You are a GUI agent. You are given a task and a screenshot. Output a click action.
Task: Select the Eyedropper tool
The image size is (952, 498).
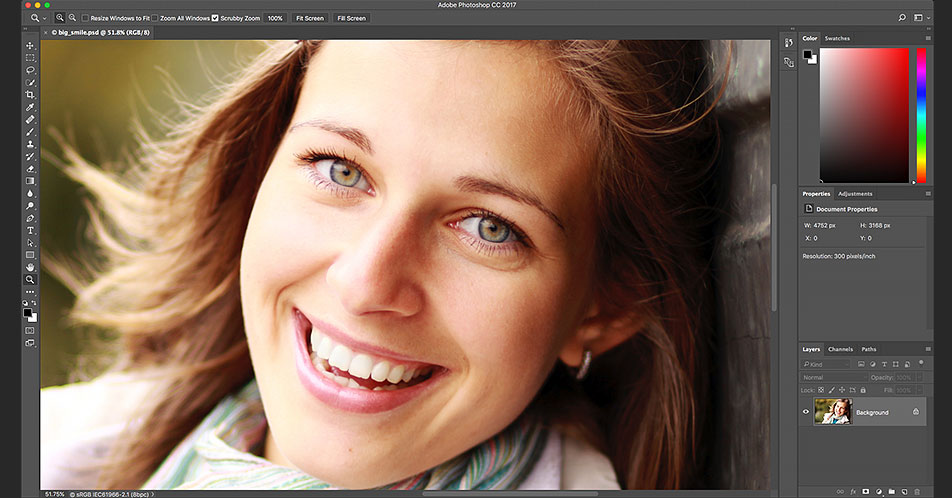tap(30, 107)
